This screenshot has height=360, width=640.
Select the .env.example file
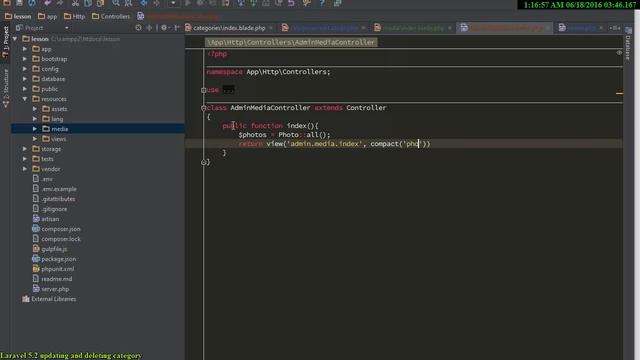59,189
